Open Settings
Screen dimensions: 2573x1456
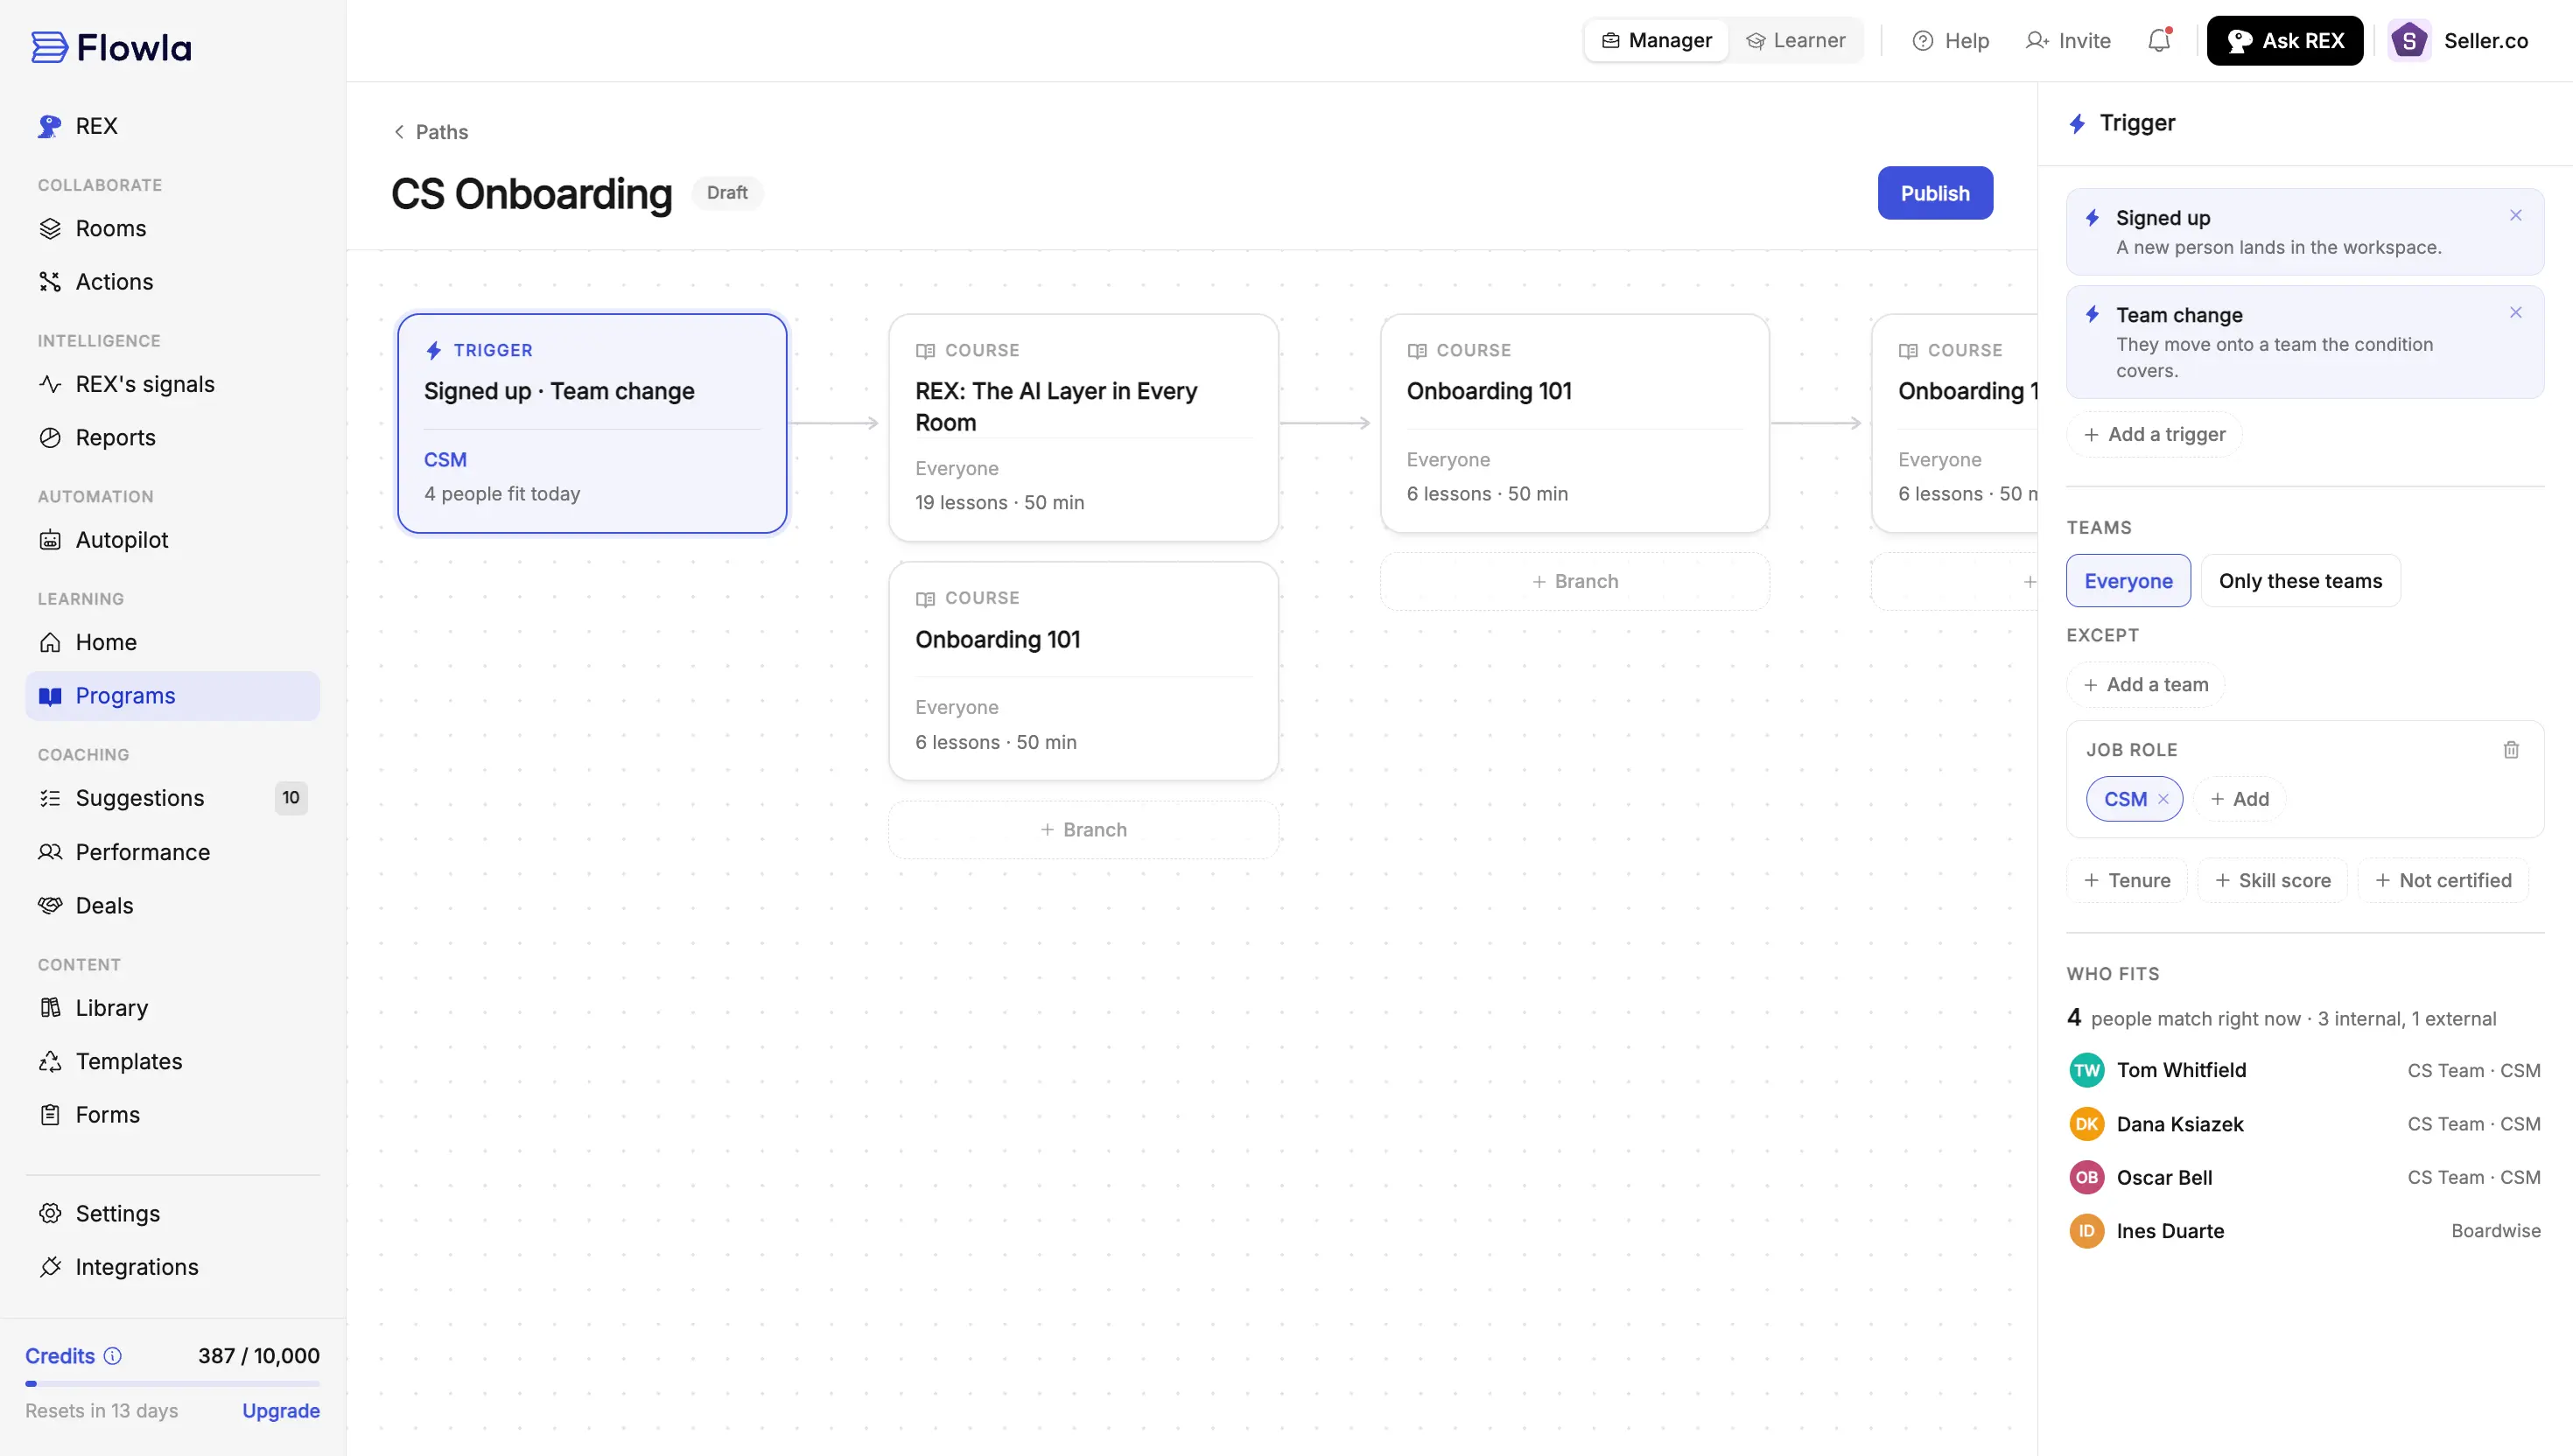click(172, 1213)
